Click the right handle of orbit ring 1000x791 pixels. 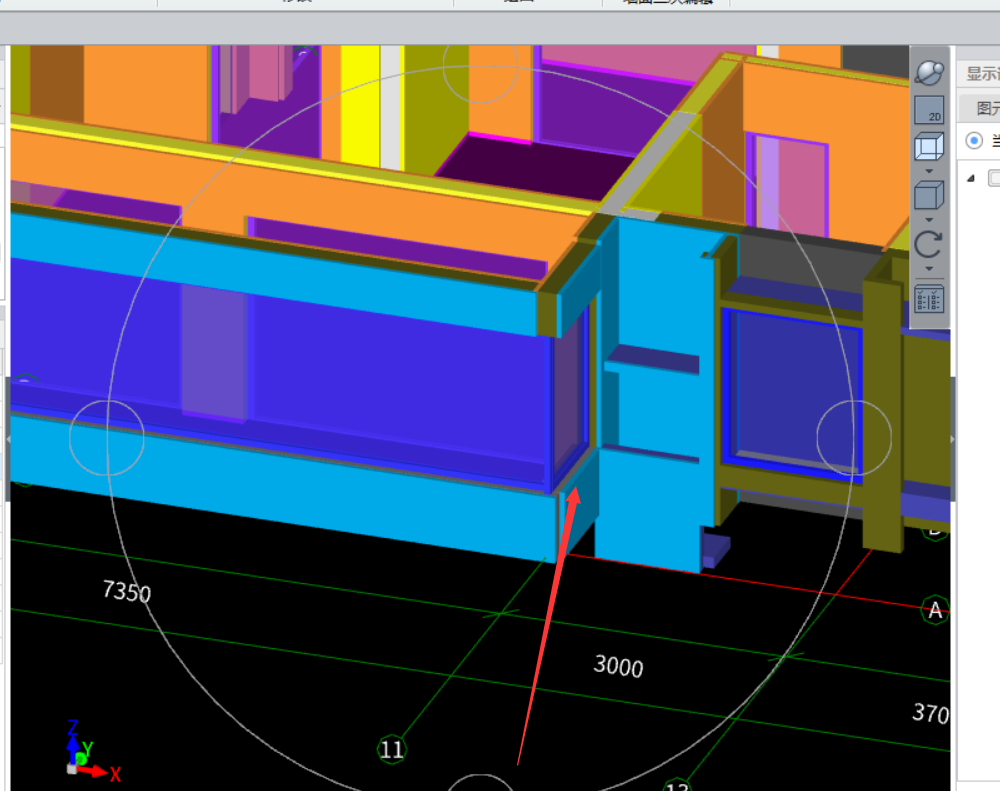[854, 438]
